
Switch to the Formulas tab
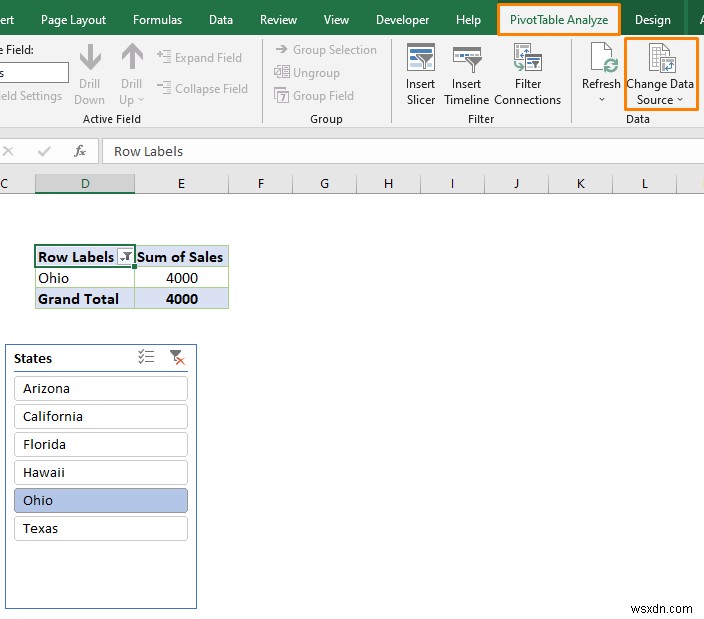tap(157, 20)
